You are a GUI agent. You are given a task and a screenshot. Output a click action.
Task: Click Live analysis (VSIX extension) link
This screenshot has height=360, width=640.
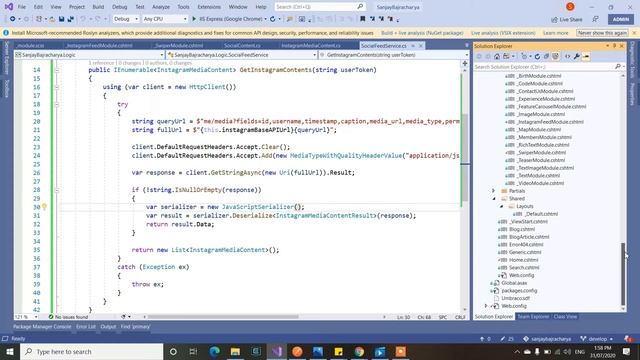click(x=503, y=33)
